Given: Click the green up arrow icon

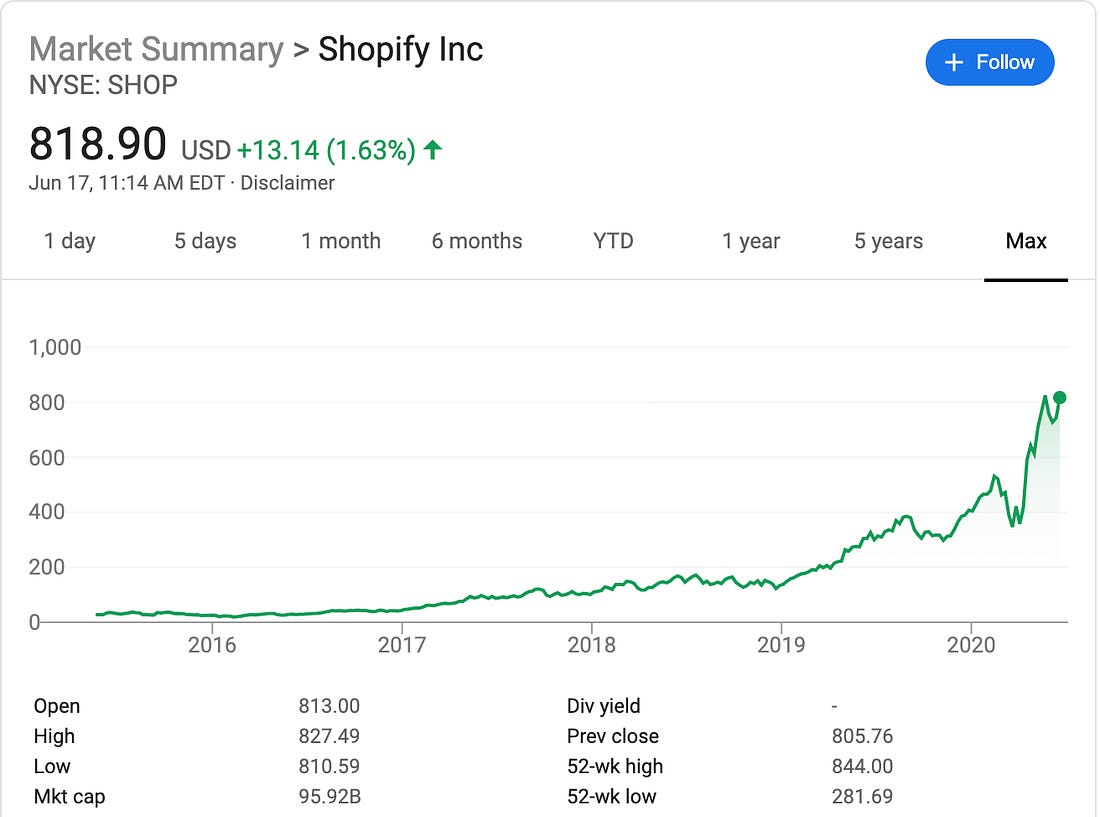Looking at the screenshot, I should pos(433,149).
